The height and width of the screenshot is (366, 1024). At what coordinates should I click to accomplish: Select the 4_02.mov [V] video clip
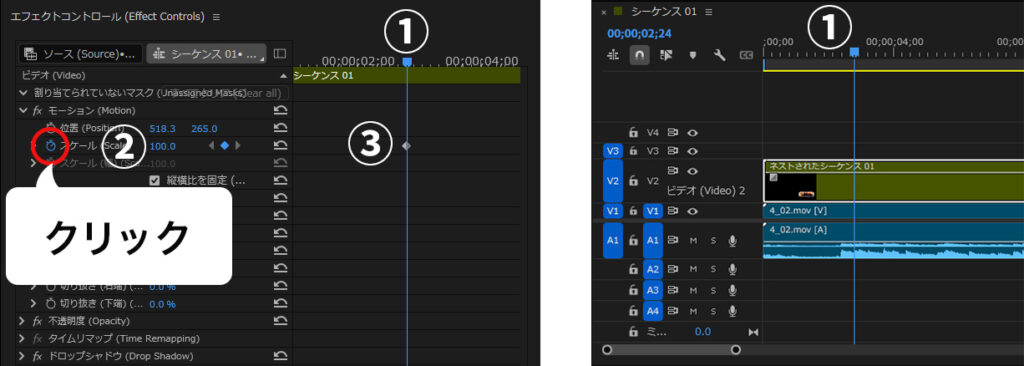click(x=893, y=211)
